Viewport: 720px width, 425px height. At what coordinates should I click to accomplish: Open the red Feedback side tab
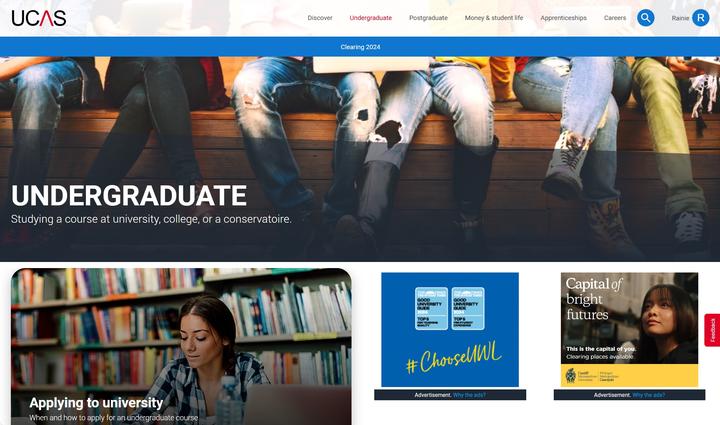tap(712, 330)
